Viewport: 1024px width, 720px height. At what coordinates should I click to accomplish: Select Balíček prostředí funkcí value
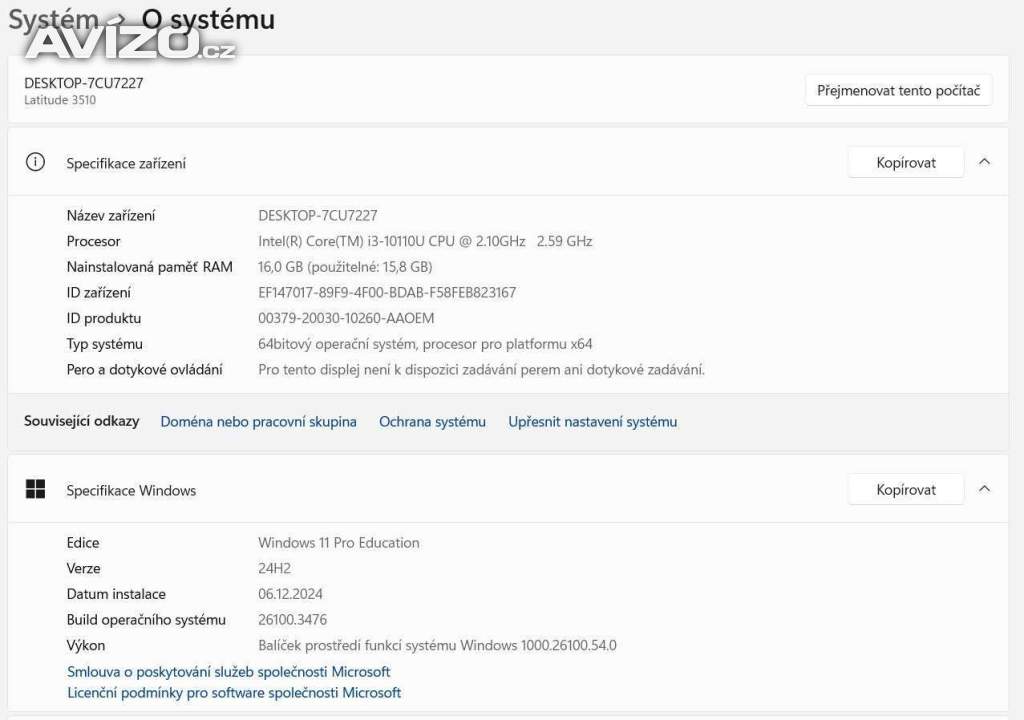point(438,646)
